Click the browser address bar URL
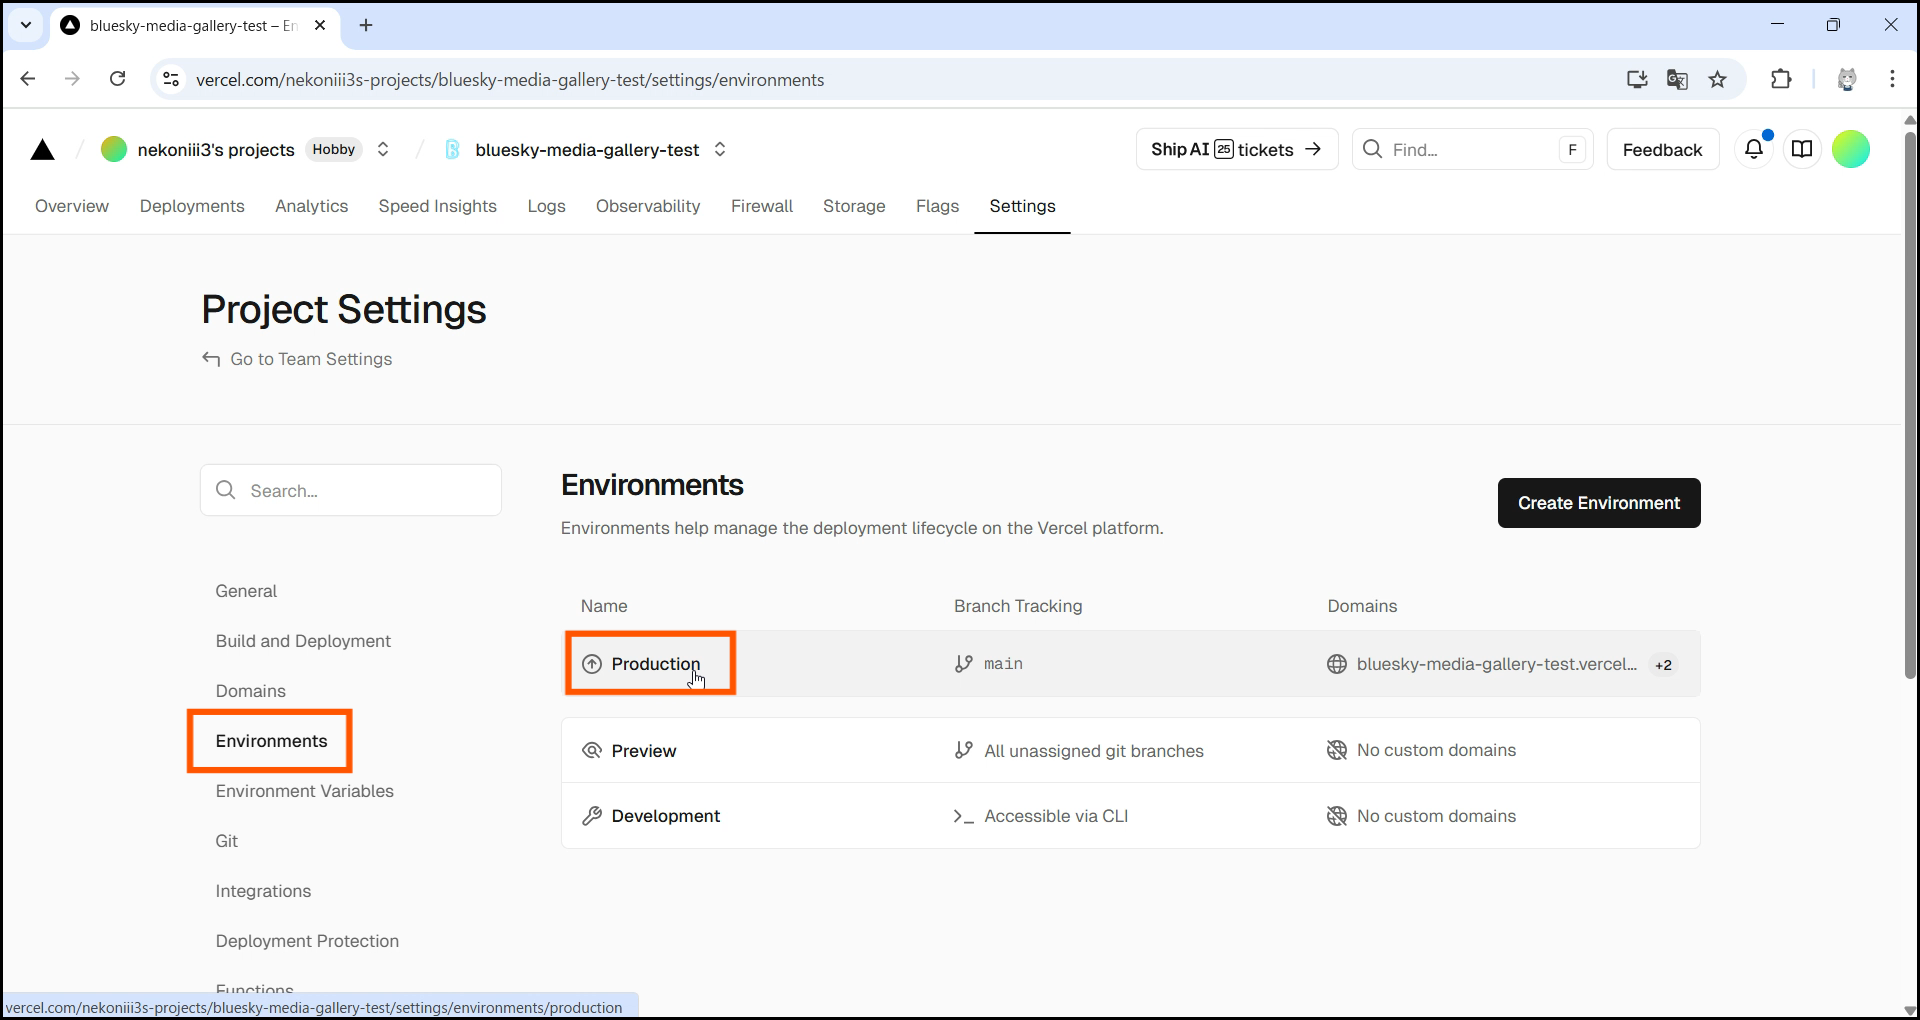The height and width of the screenshot is (1020, 1920). pos(510,80)
